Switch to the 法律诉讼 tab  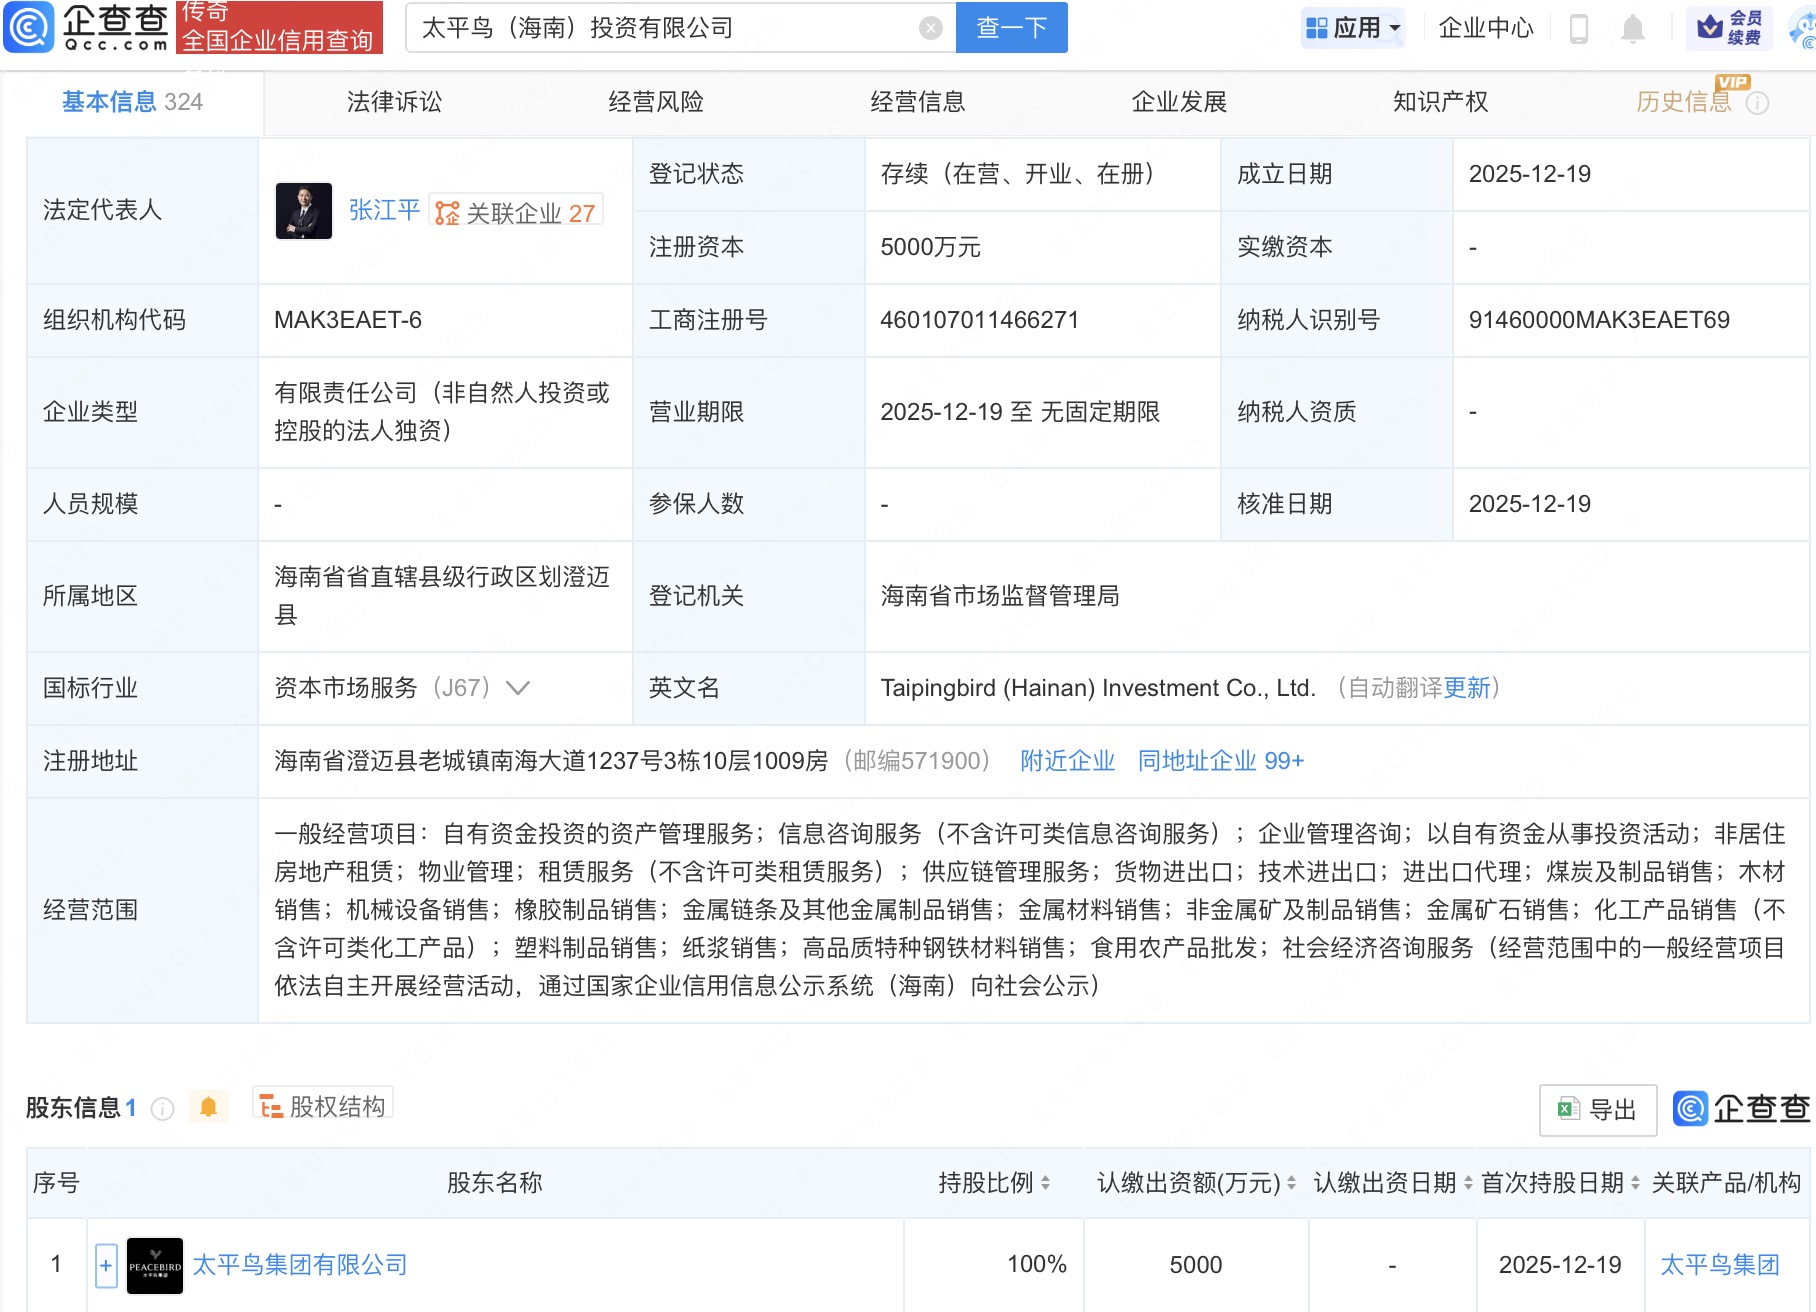(394, 102)
